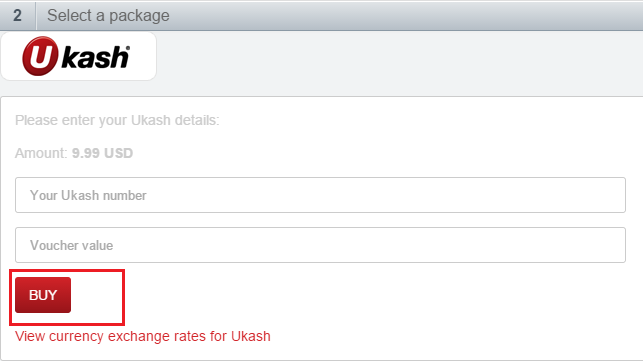The image size is (643, 361).
Task: Click the 'Select a package' step title
Action: pyautogui.click(x=108, y=16)
